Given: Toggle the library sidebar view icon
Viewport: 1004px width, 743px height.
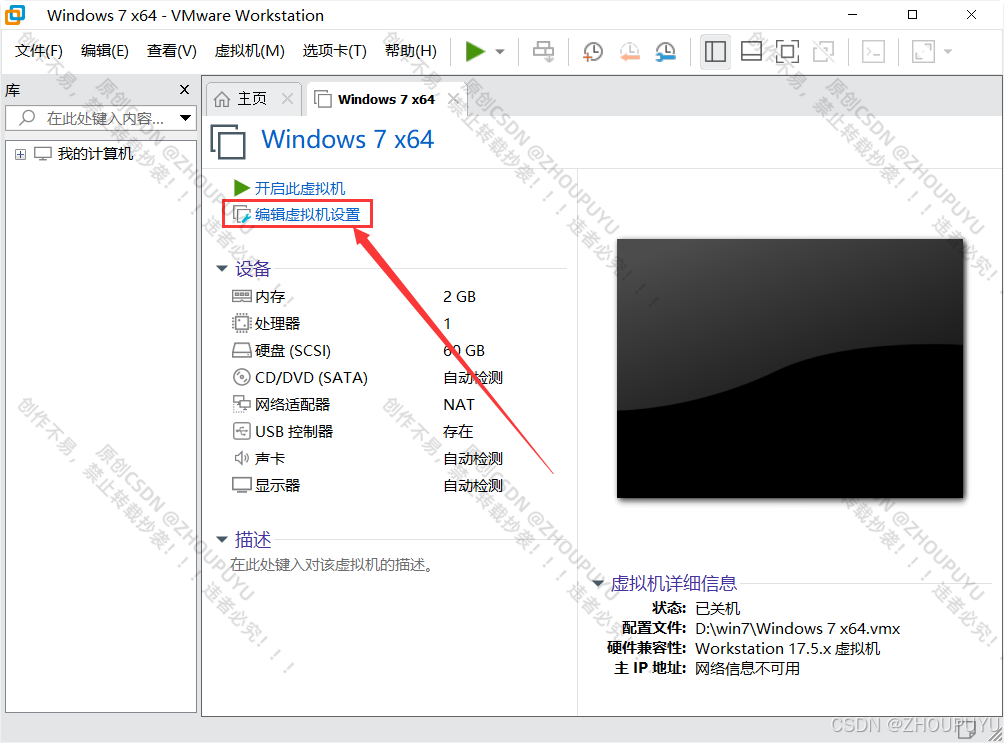Looking at the screenshot, I should point(715,51).
